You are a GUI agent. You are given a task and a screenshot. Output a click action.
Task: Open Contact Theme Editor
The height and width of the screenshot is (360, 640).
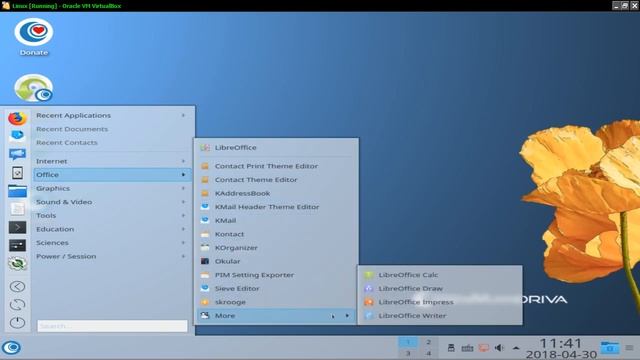(x=276, y=180)
